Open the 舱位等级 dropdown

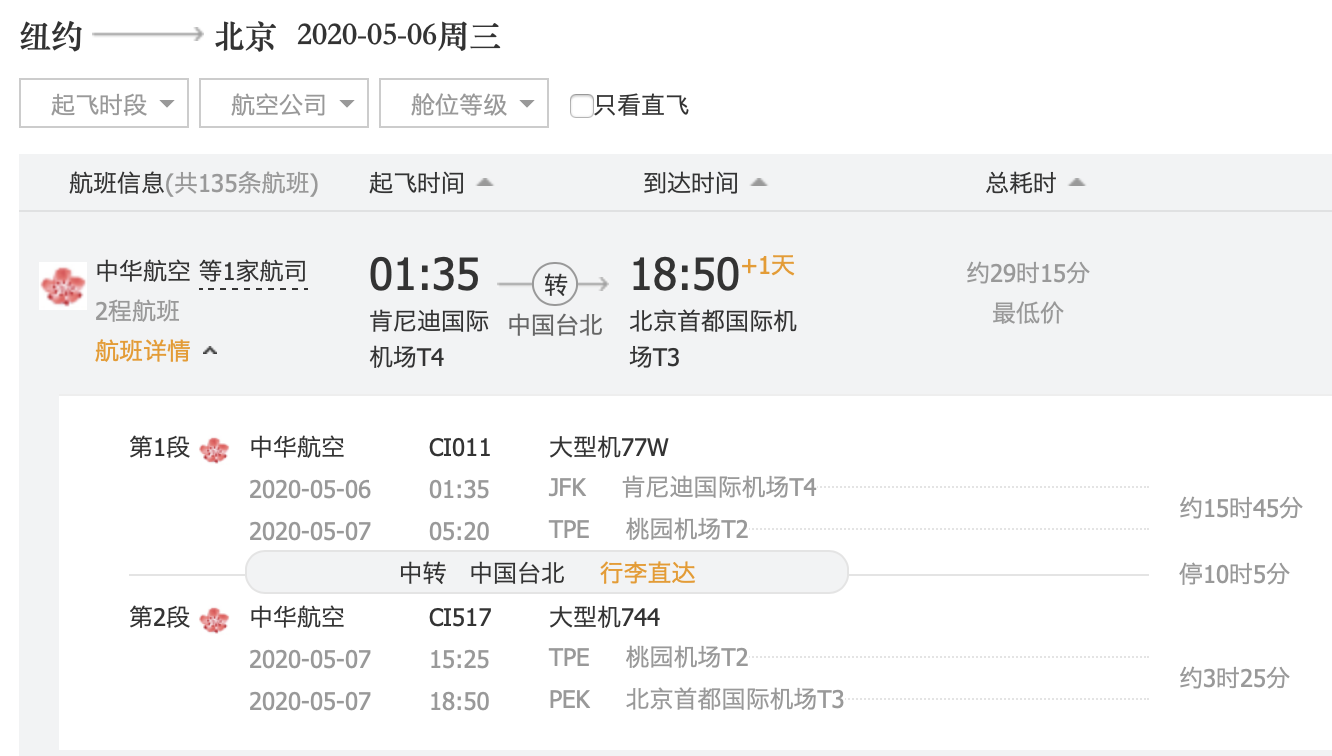pos(464,104)
